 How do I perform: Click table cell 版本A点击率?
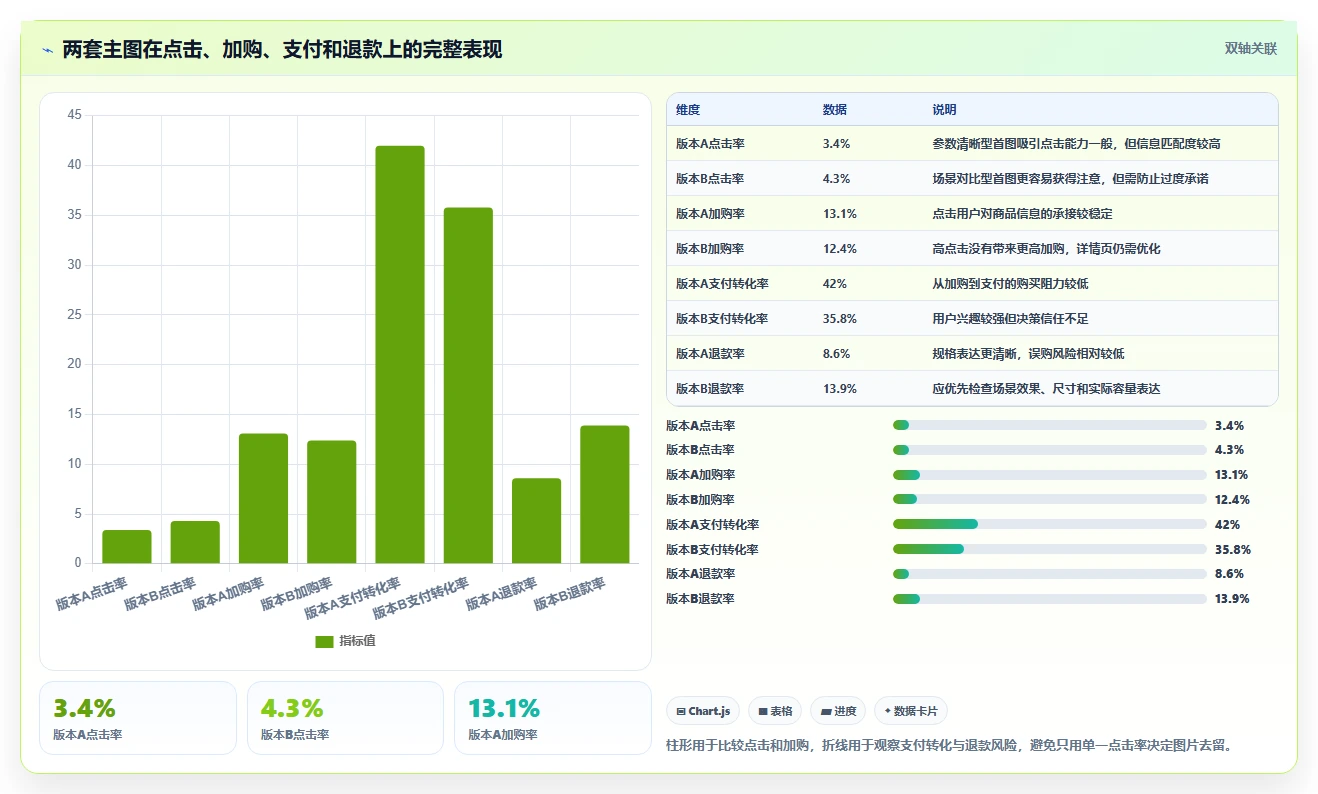[710, 144]
